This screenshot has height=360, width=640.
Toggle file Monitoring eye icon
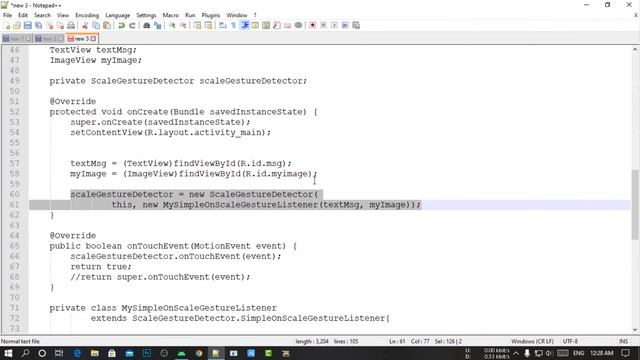pos(298,25)
